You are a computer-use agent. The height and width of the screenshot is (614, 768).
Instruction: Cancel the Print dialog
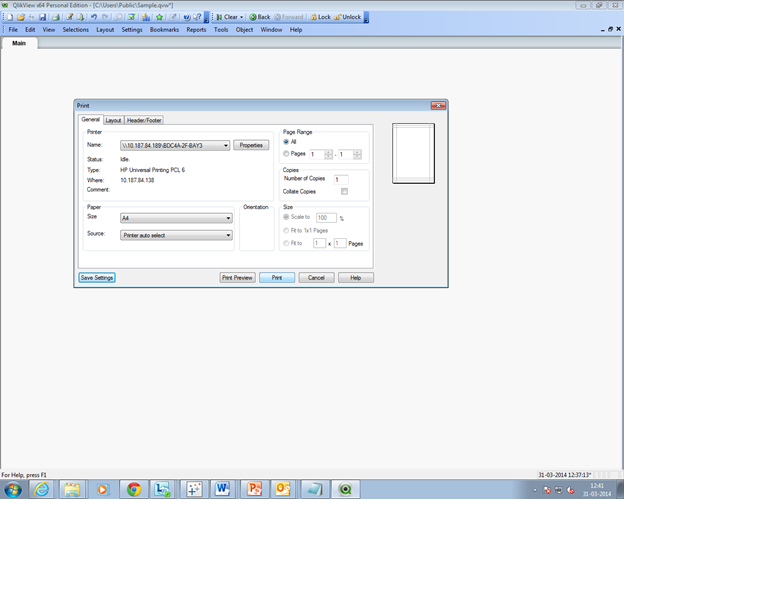point(316,278)
